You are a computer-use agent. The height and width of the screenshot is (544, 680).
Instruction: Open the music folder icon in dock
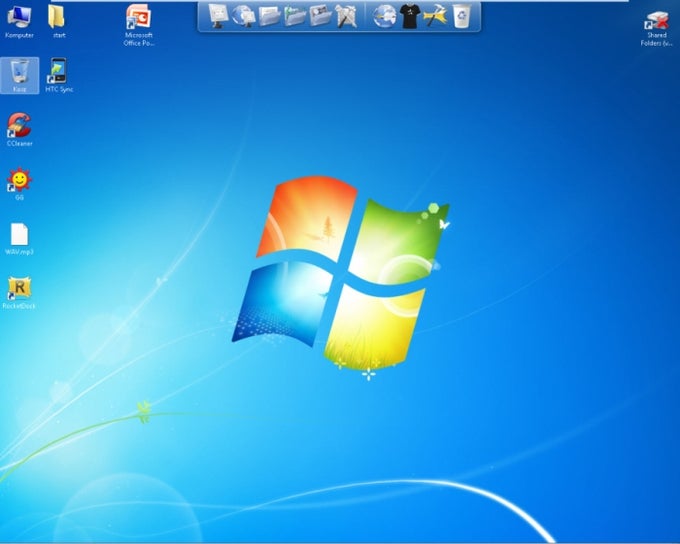tap(295, 16)
